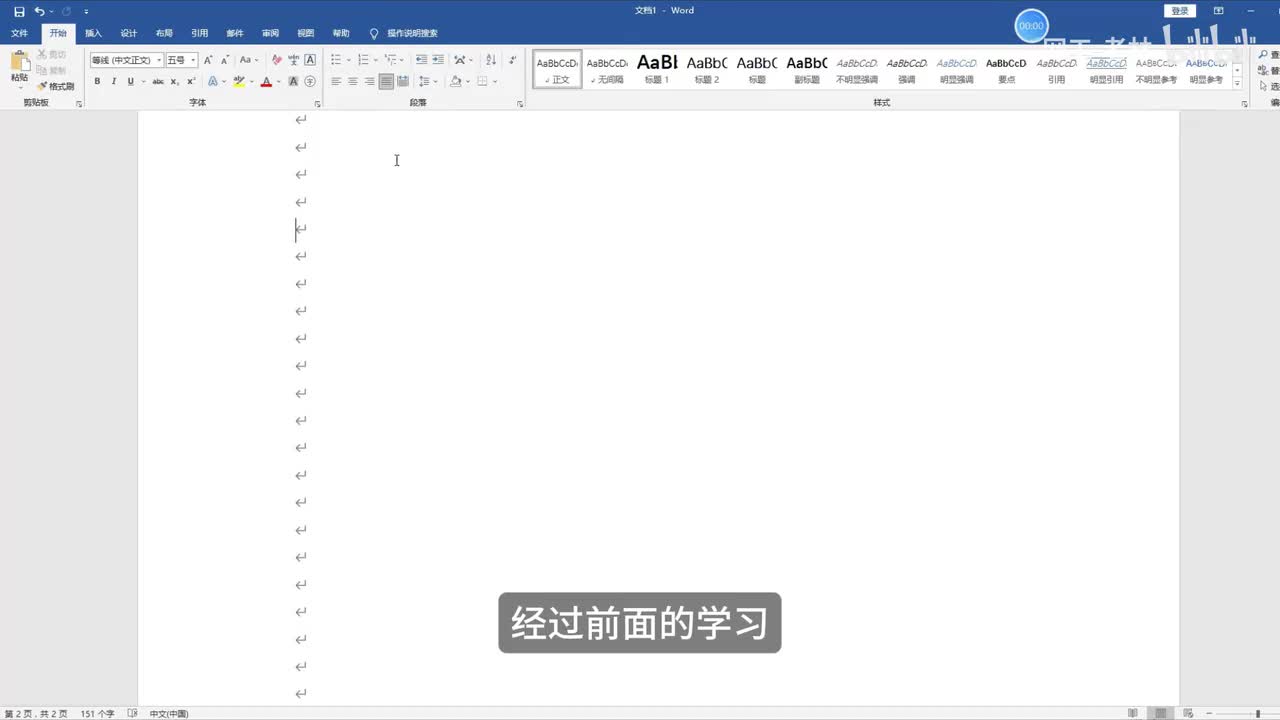Click the Save icon in quick access toolbar
Screen dimensions: 1280x720
tap(19, 11)
